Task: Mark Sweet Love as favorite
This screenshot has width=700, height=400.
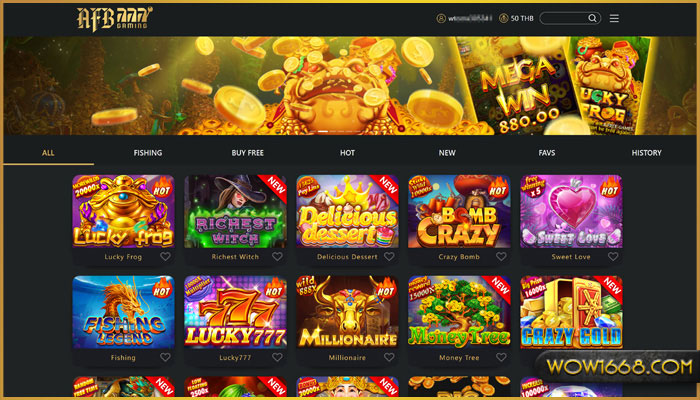Action: click(613, 257)
